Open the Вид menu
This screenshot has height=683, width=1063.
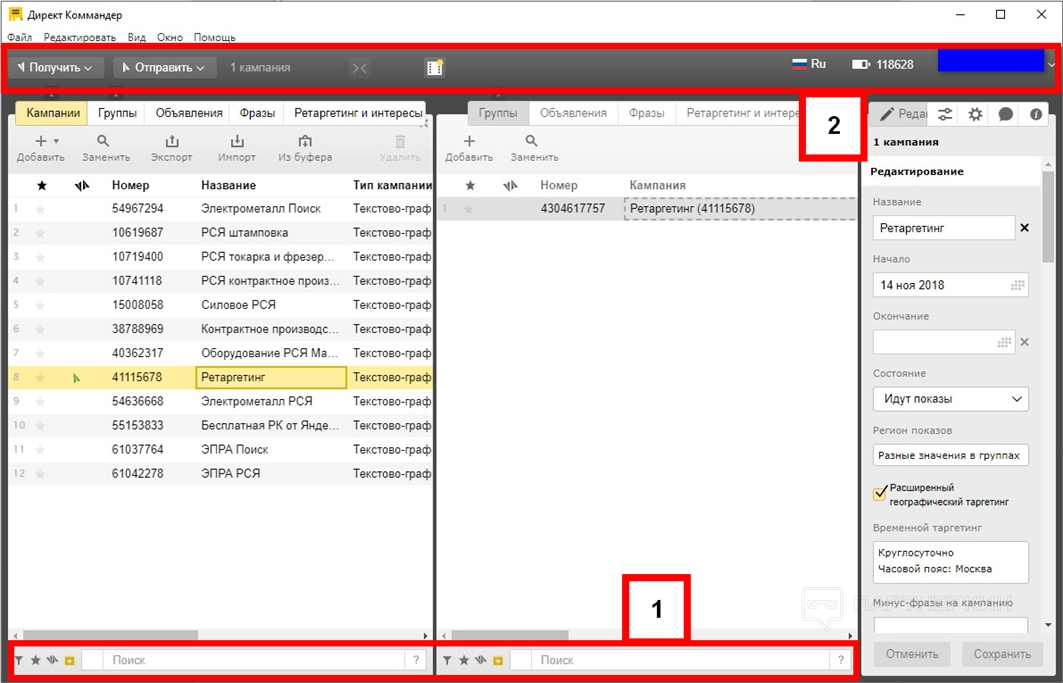[136, 37]
